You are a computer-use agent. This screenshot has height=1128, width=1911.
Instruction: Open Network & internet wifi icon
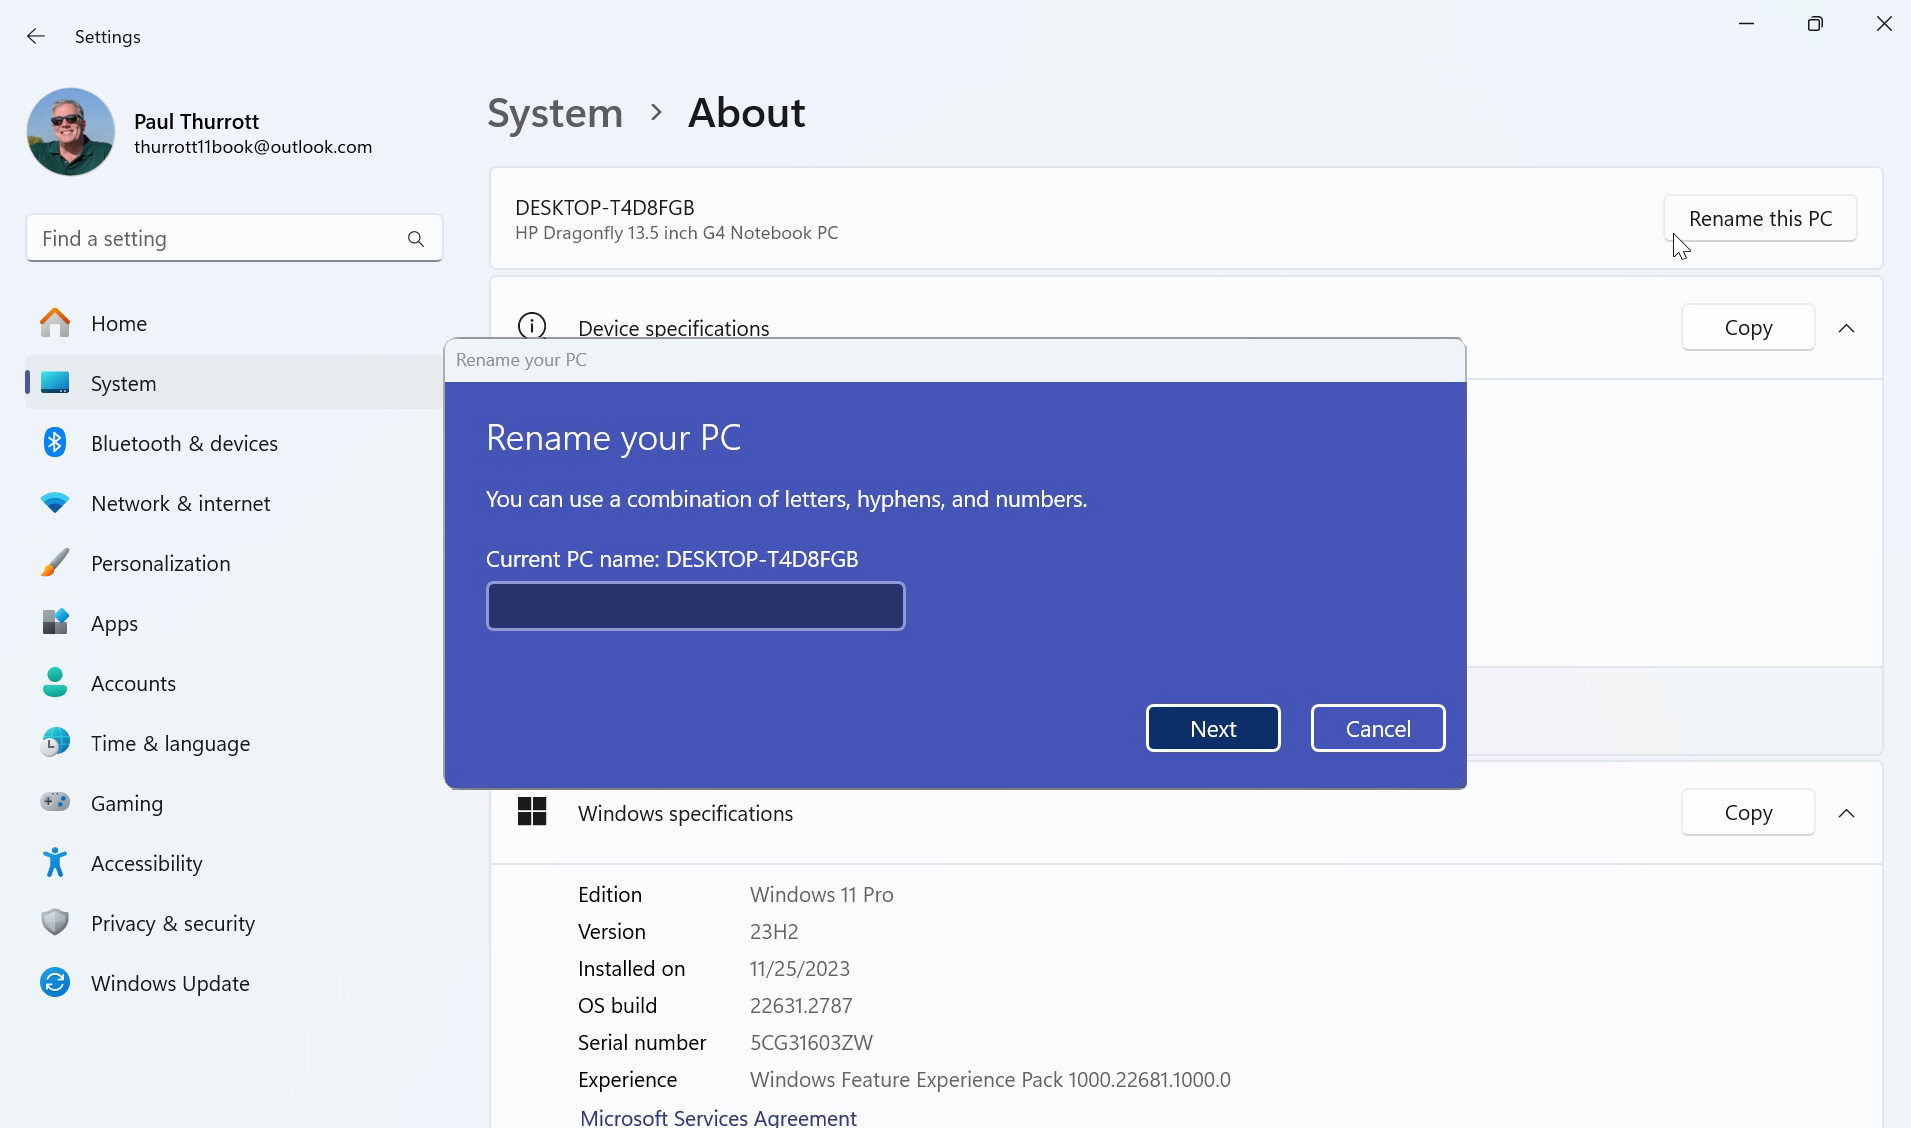pos(55,503)
